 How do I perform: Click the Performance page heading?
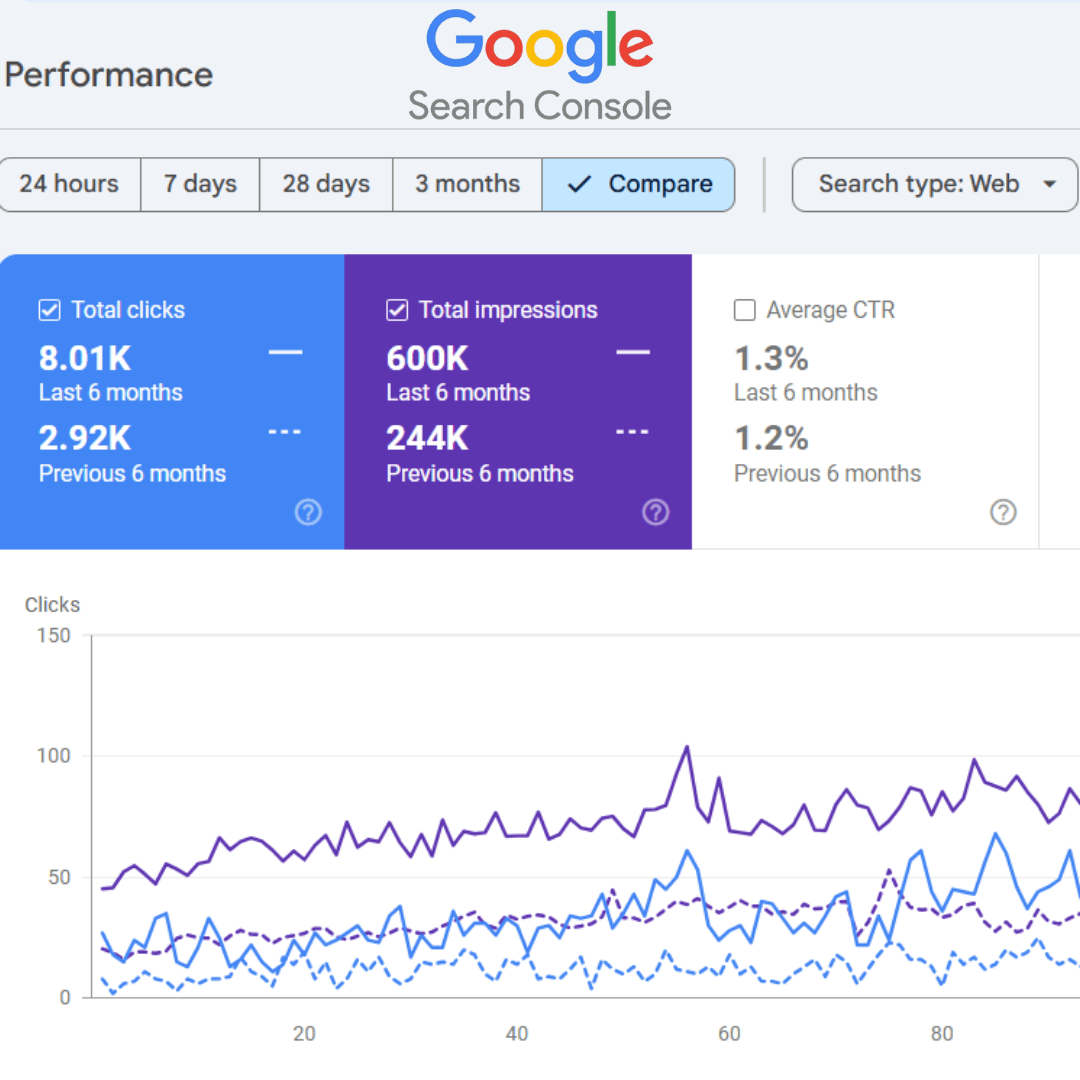tap(109, 74)
